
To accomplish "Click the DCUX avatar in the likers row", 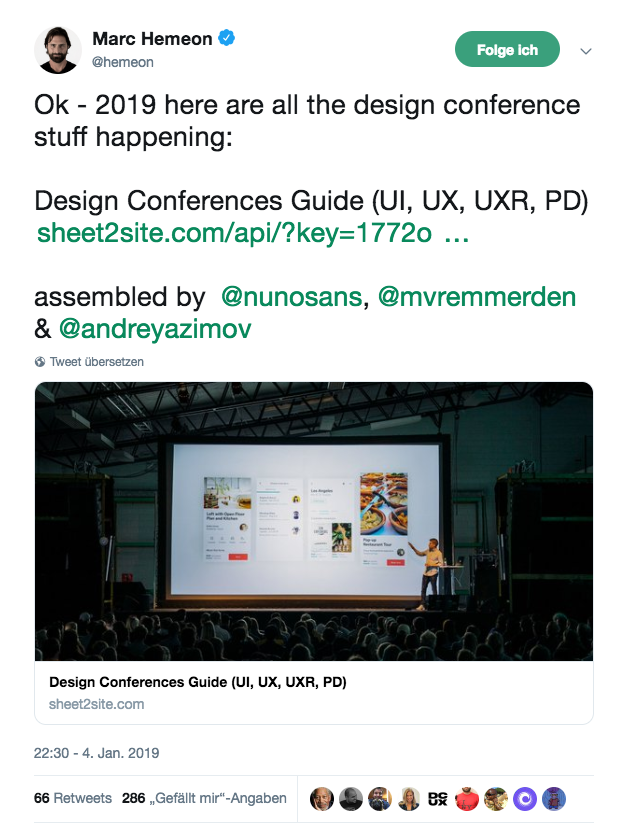I will (x=436, y=798).
